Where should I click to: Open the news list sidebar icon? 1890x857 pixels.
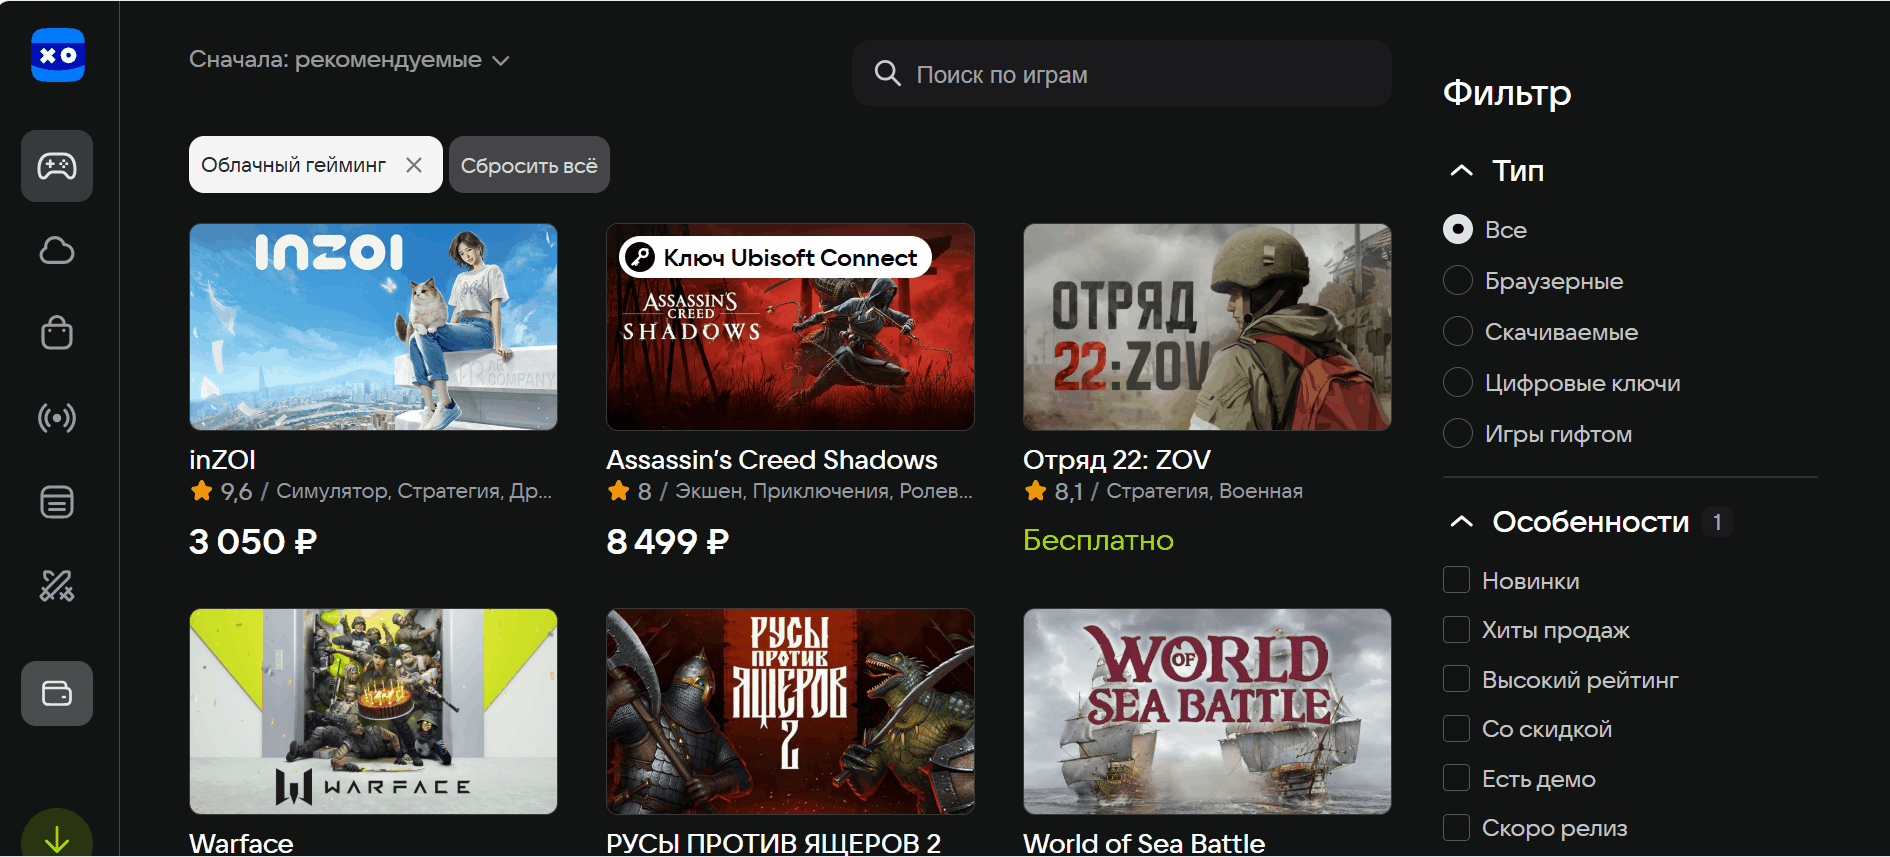(x=57, y=502)
